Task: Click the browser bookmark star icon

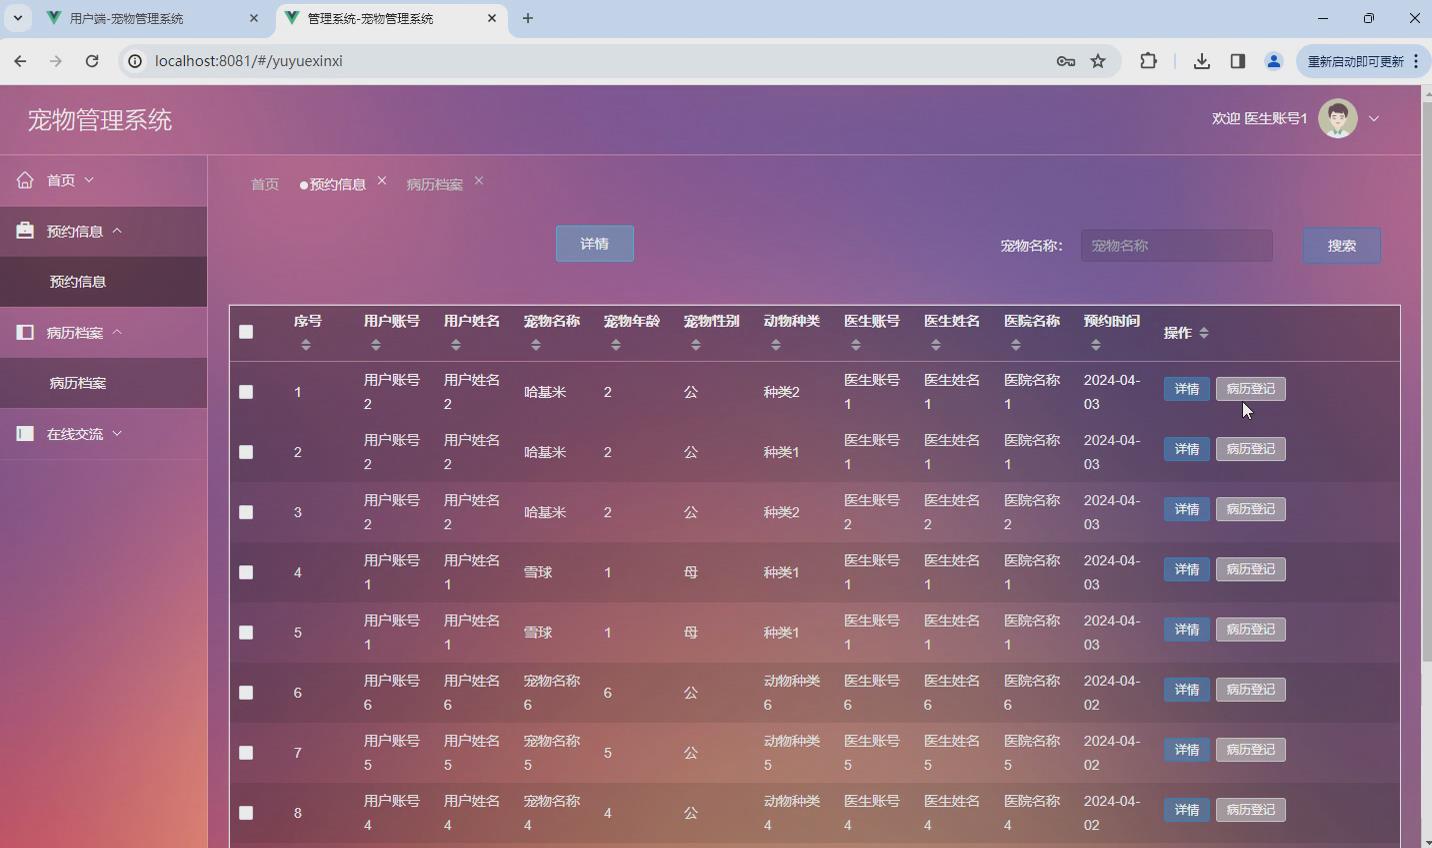Action: 1098,61
